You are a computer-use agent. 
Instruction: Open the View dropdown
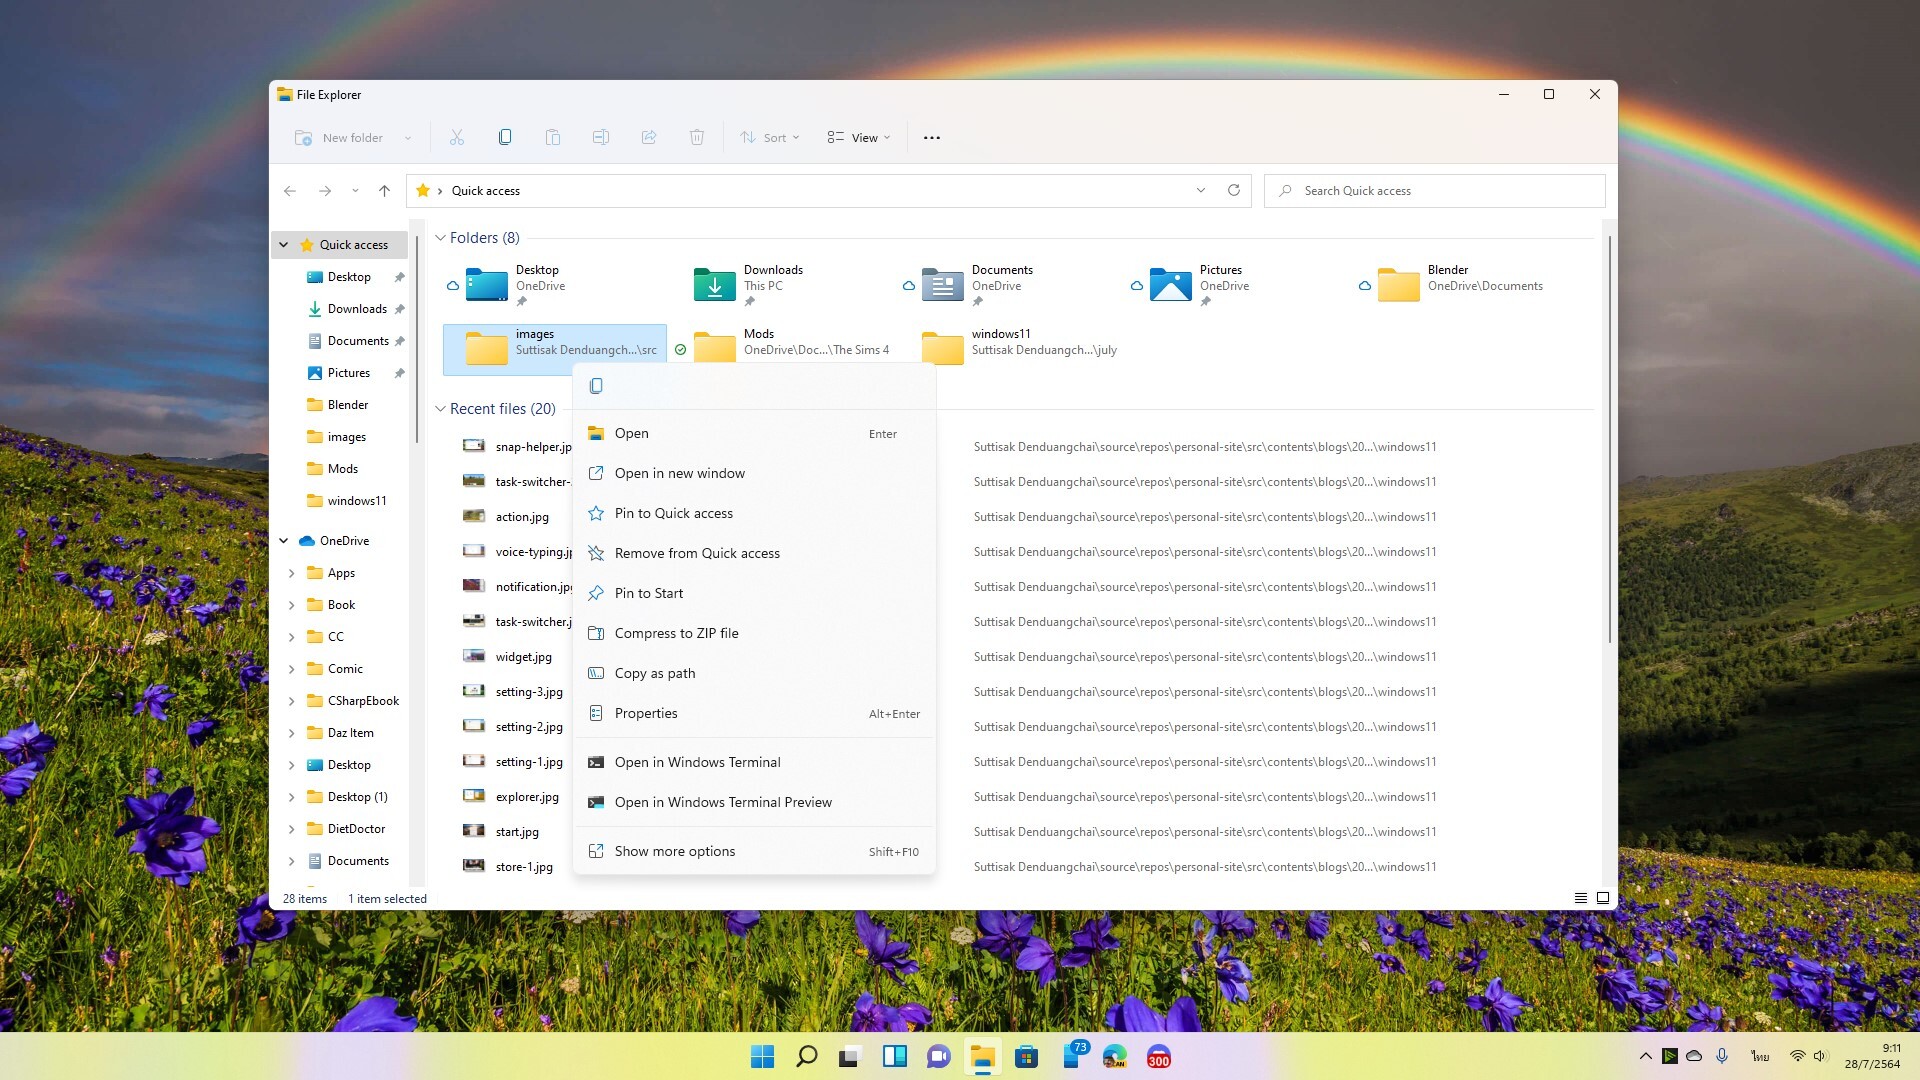[858, 137]
